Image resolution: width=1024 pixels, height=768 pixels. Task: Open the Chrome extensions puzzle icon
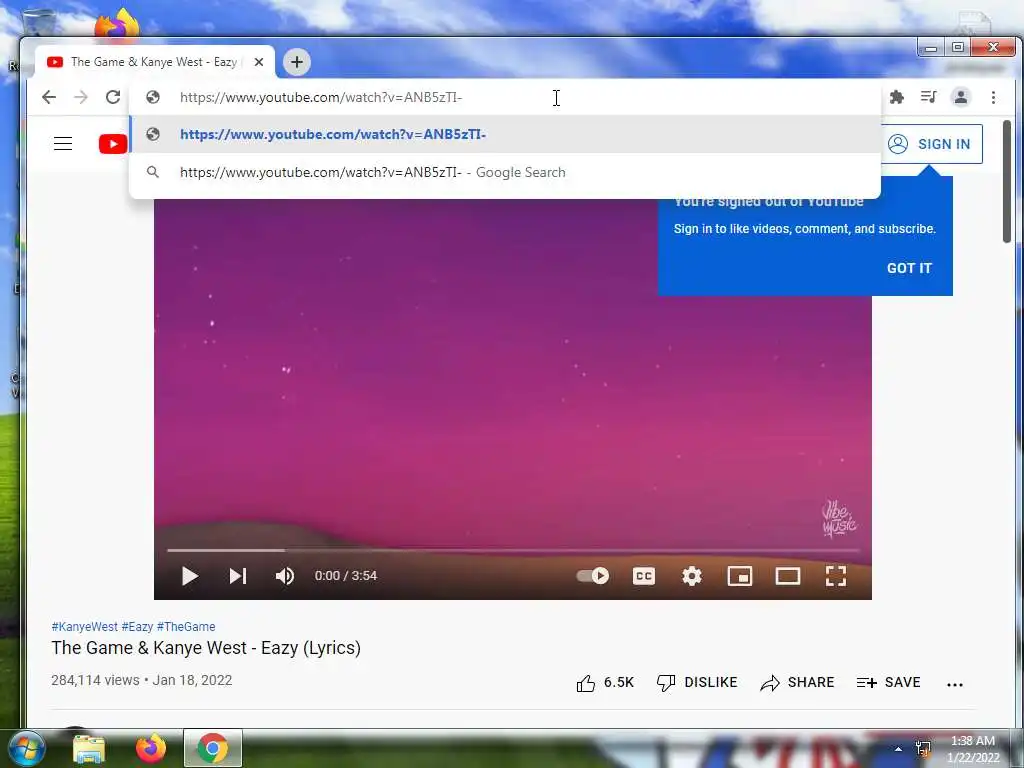pyautogui.click(x=897, y=97)
